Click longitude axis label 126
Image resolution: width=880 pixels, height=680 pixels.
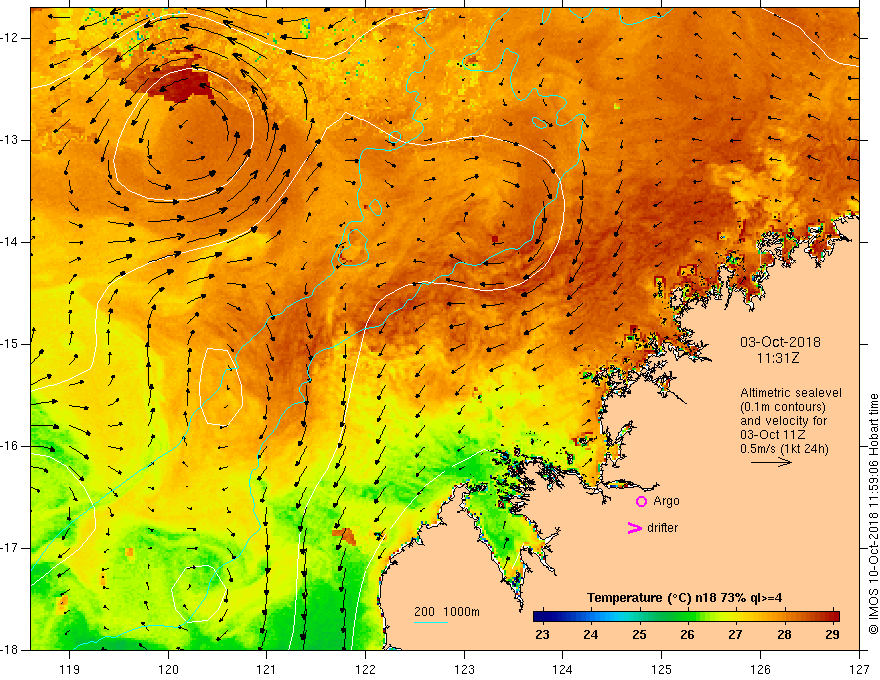coord(760,669)
